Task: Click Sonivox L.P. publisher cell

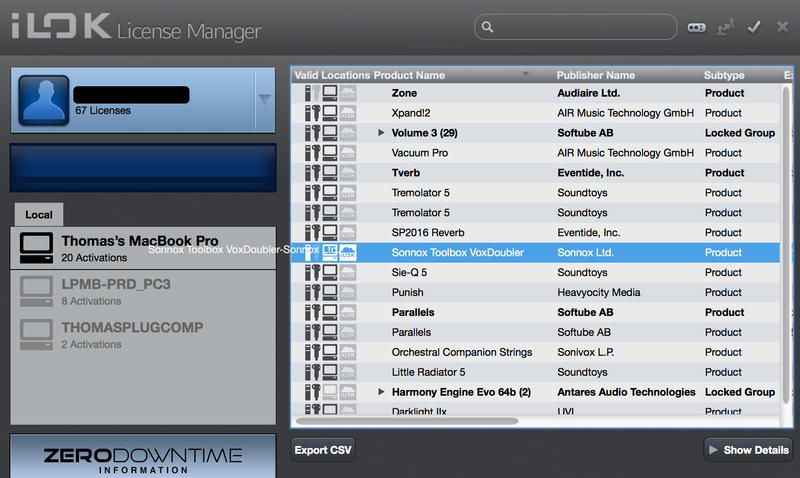Action: 585,352
